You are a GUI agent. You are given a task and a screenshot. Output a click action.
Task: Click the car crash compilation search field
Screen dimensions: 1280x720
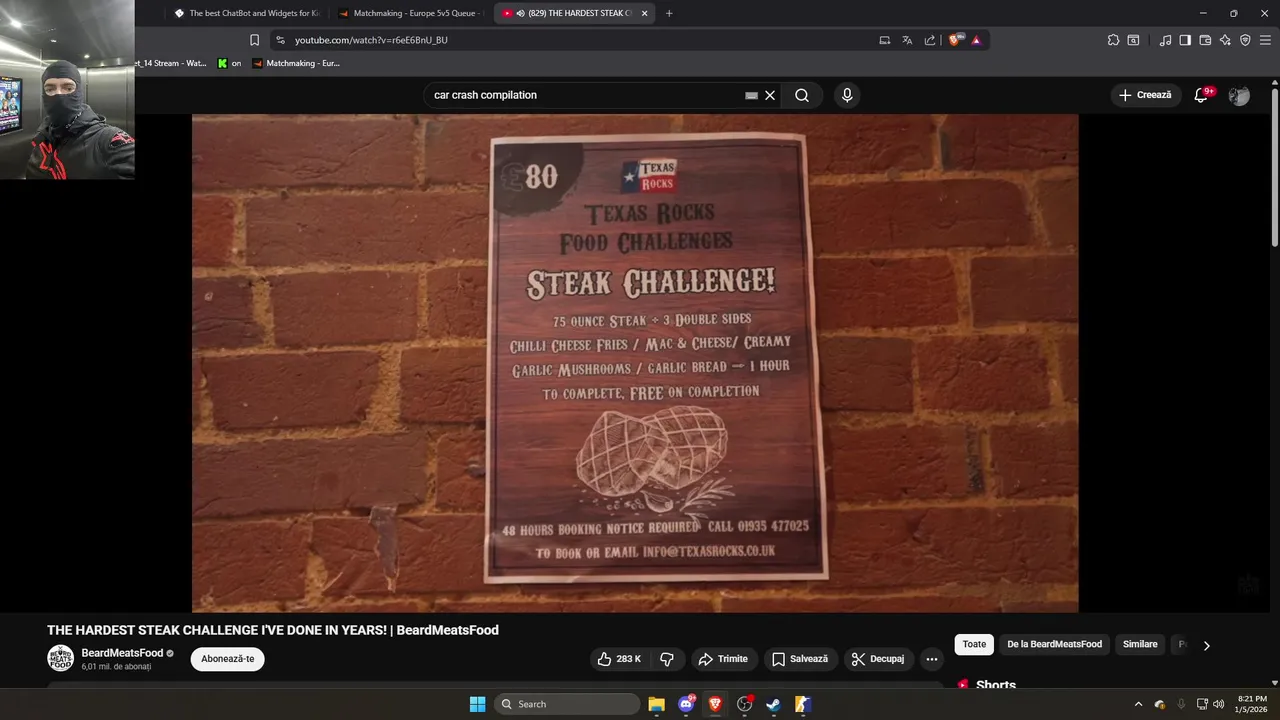pos(585,95)
